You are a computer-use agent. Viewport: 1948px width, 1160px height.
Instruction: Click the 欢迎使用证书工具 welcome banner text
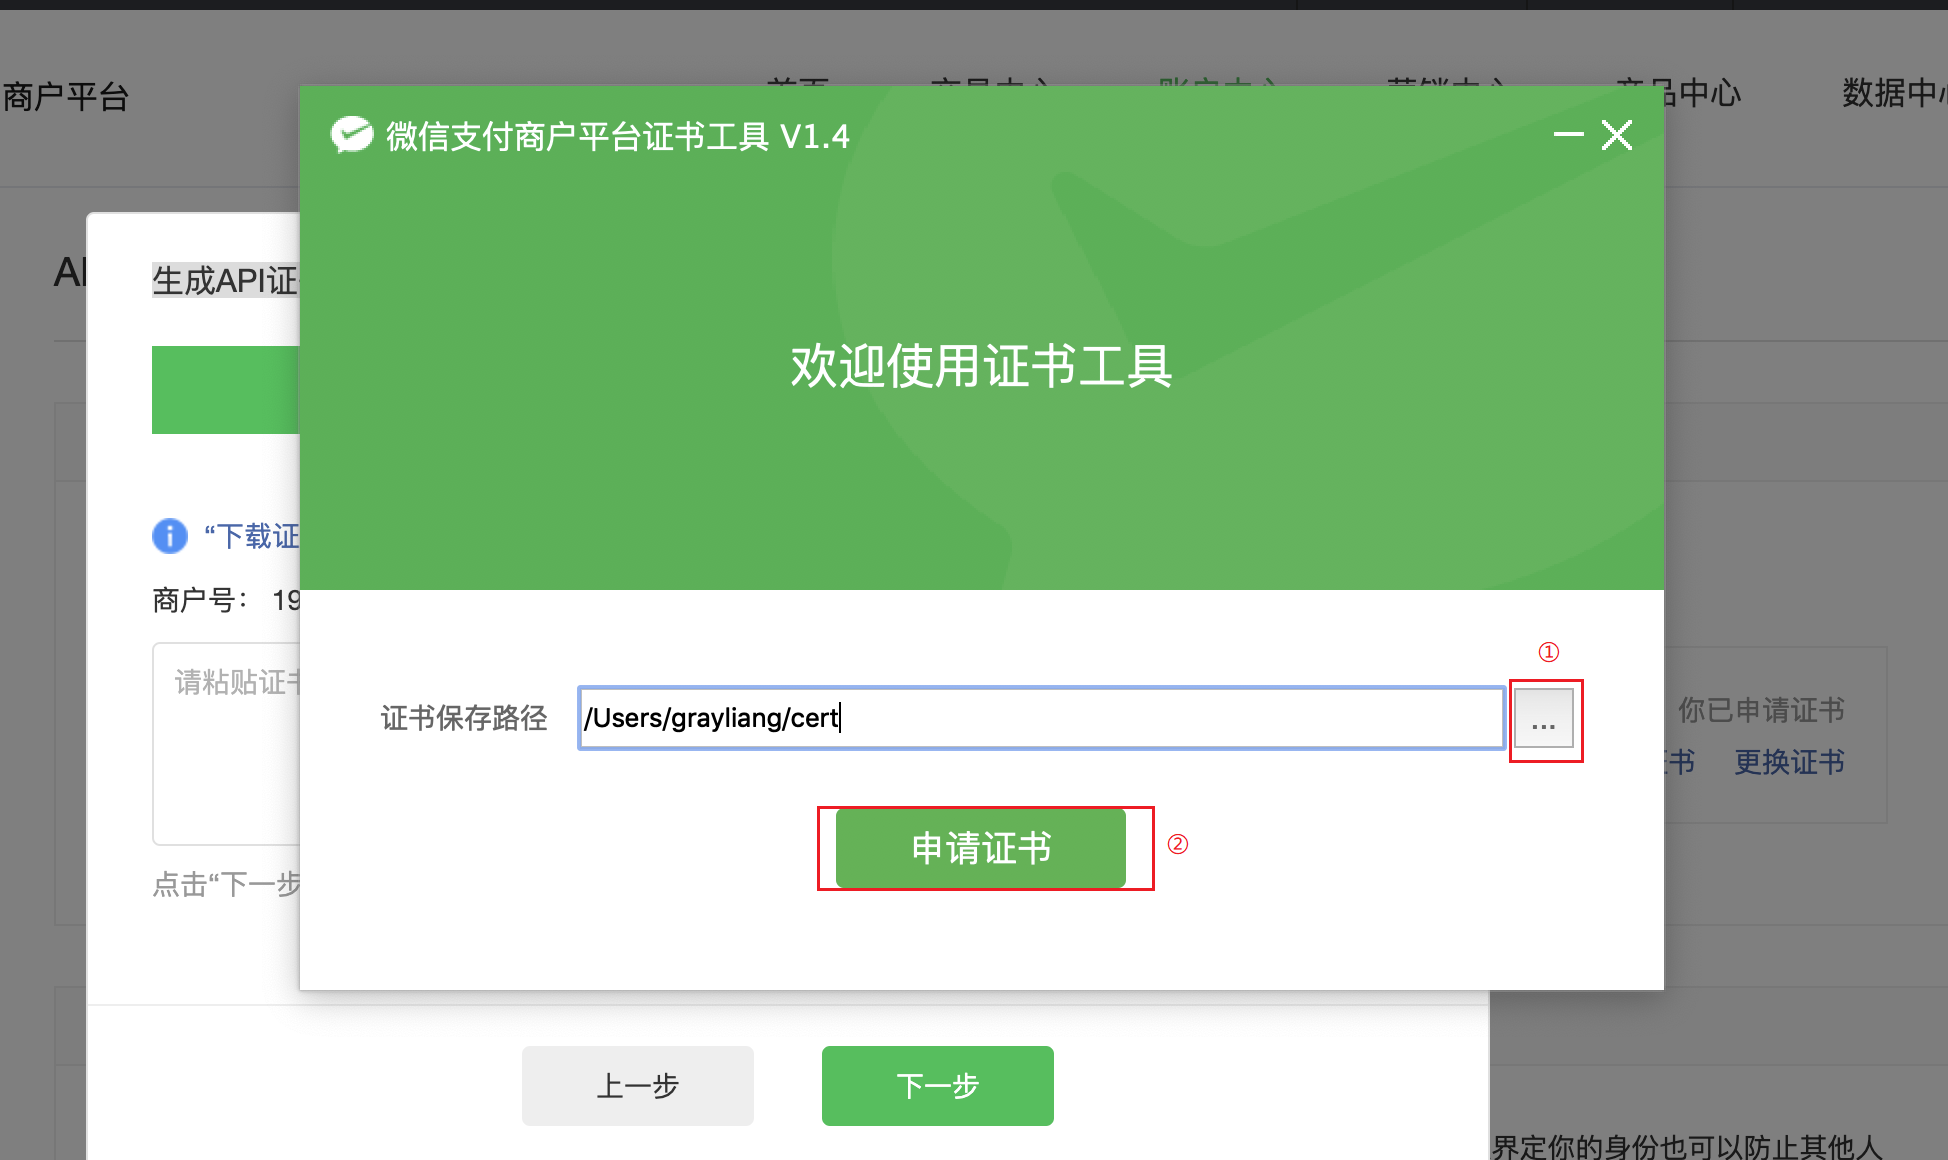981,366
